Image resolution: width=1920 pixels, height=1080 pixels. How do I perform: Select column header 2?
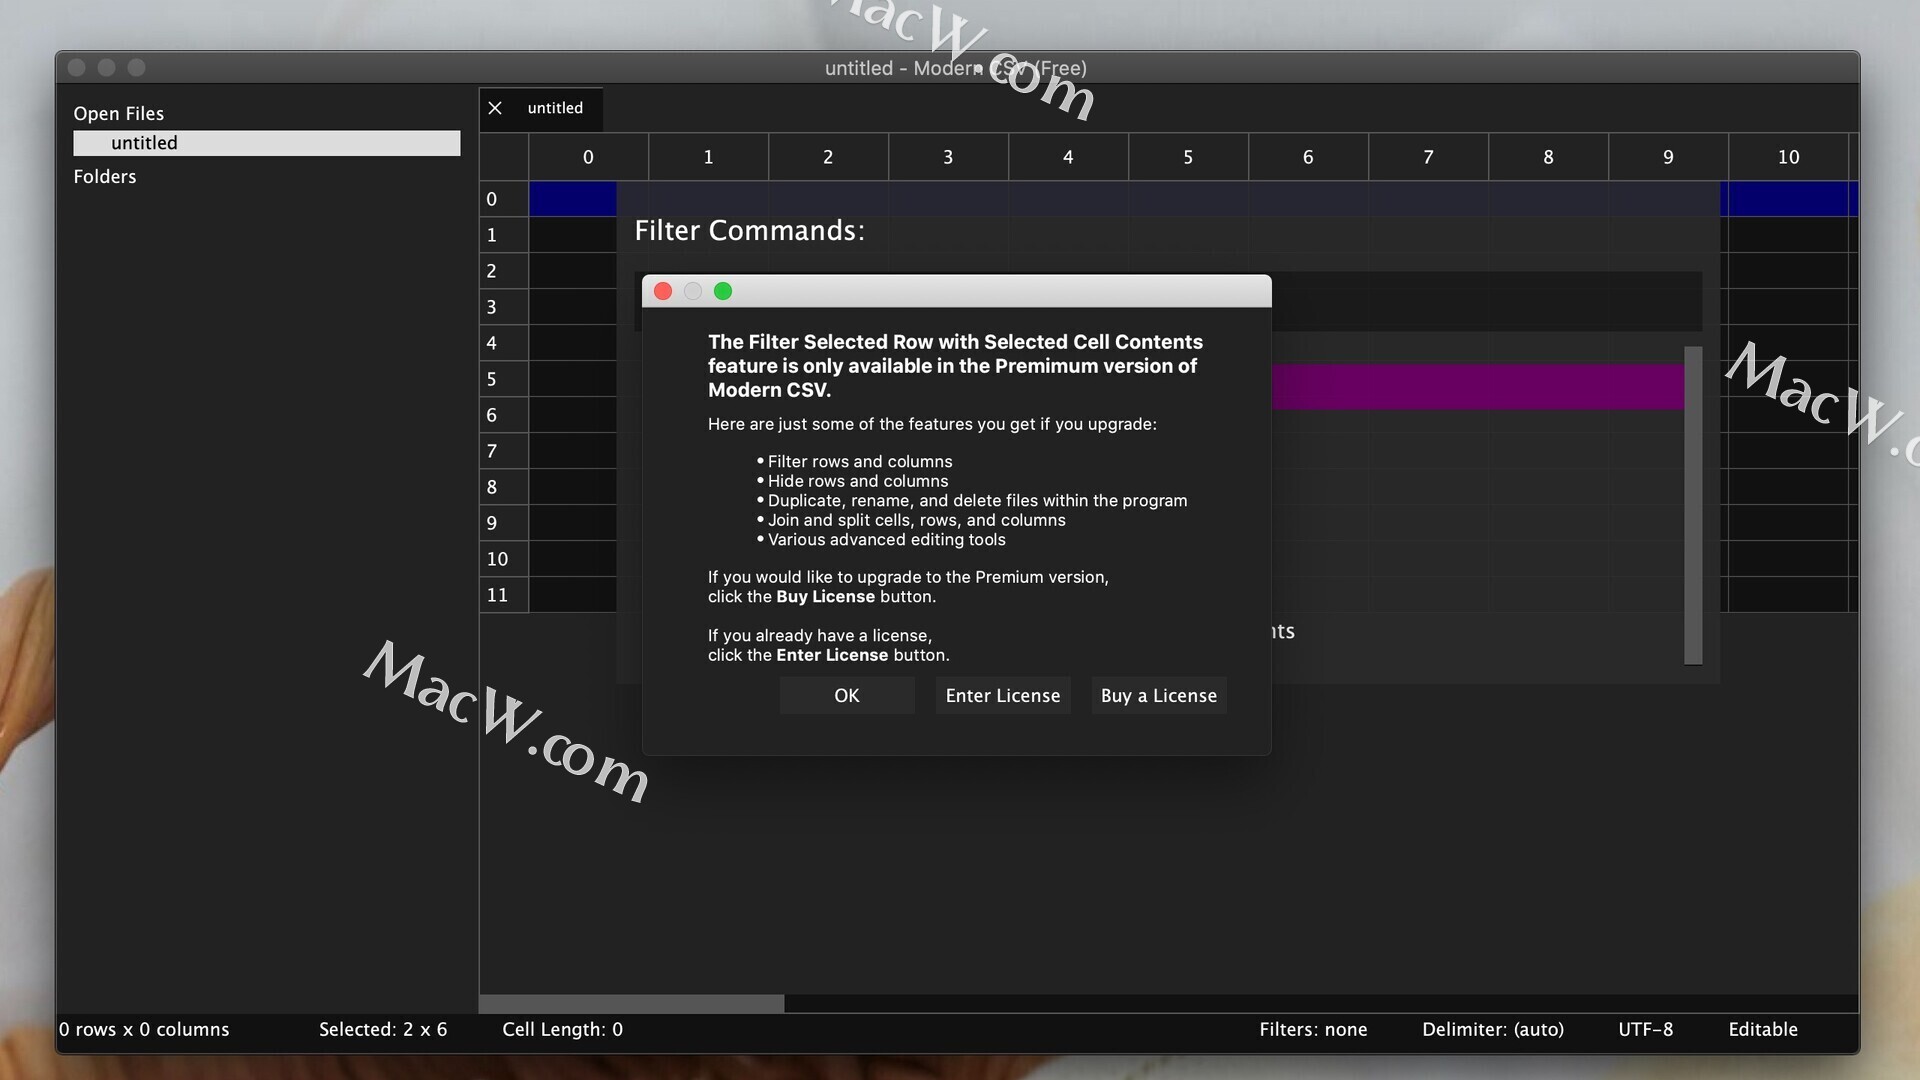pyautogui.click(x=828, y=157)
